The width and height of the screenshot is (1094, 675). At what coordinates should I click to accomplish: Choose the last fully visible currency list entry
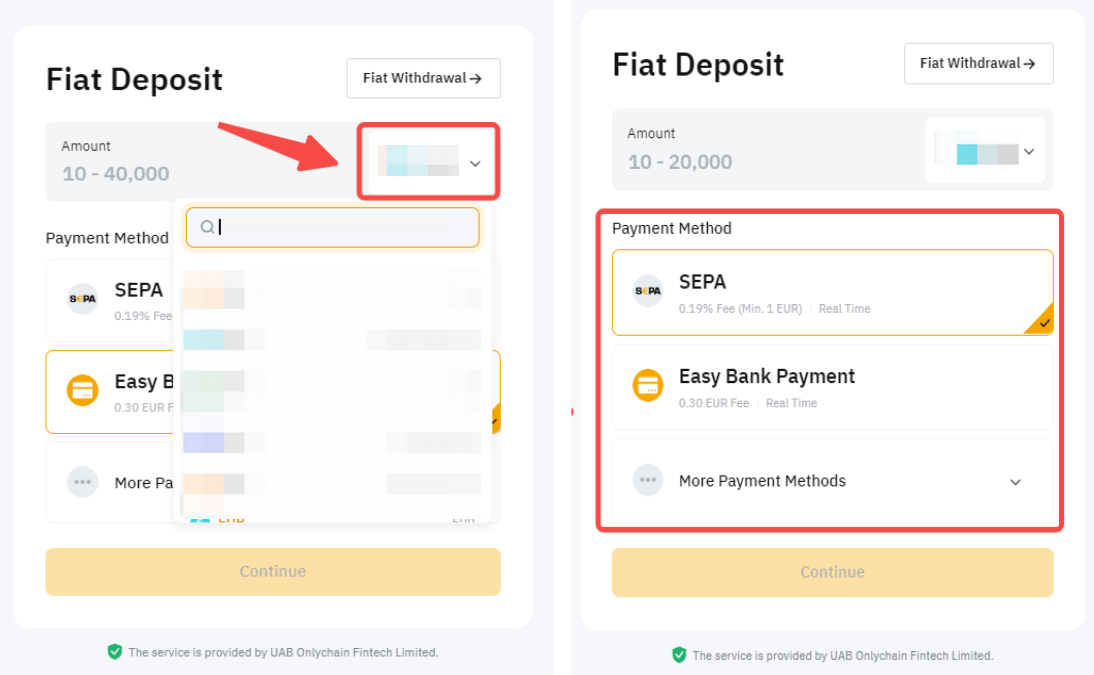[331, 484]
